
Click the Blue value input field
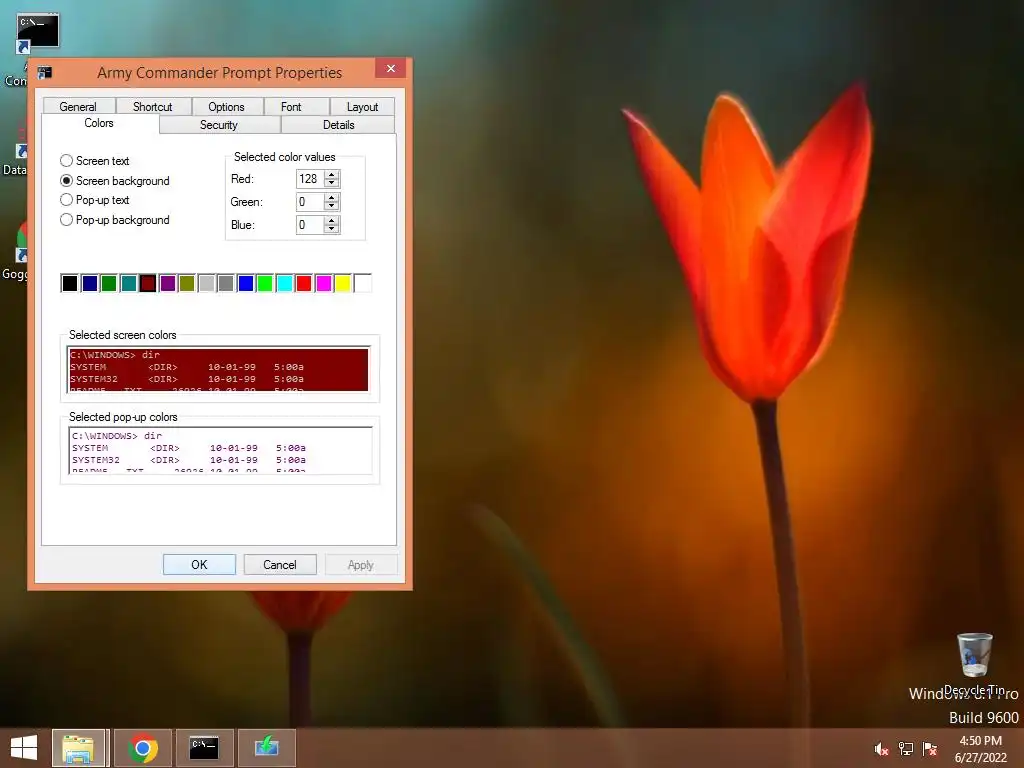click(310, 225)
